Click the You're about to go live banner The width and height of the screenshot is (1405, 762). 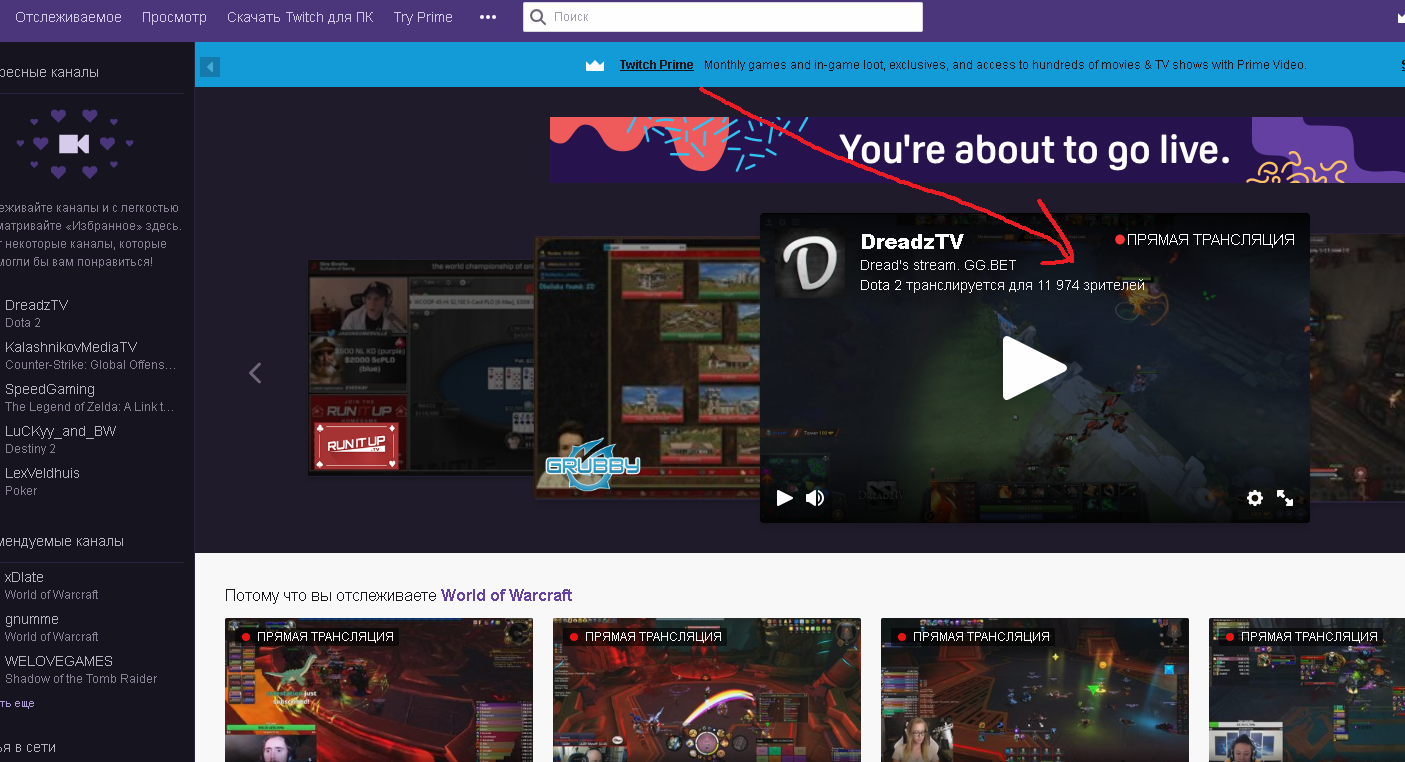977,150
